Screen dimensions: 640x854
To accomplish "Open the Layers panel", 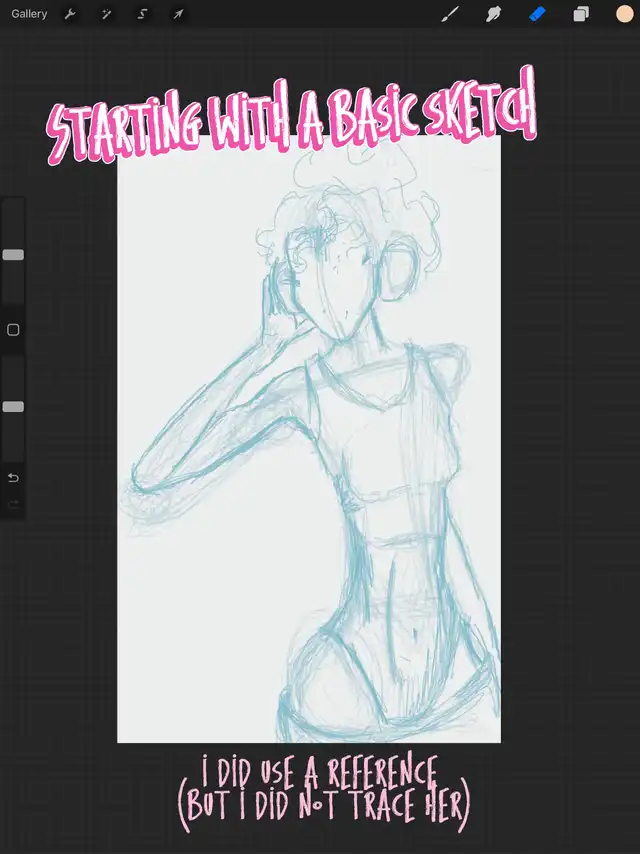I will click(x=581, y=14).
